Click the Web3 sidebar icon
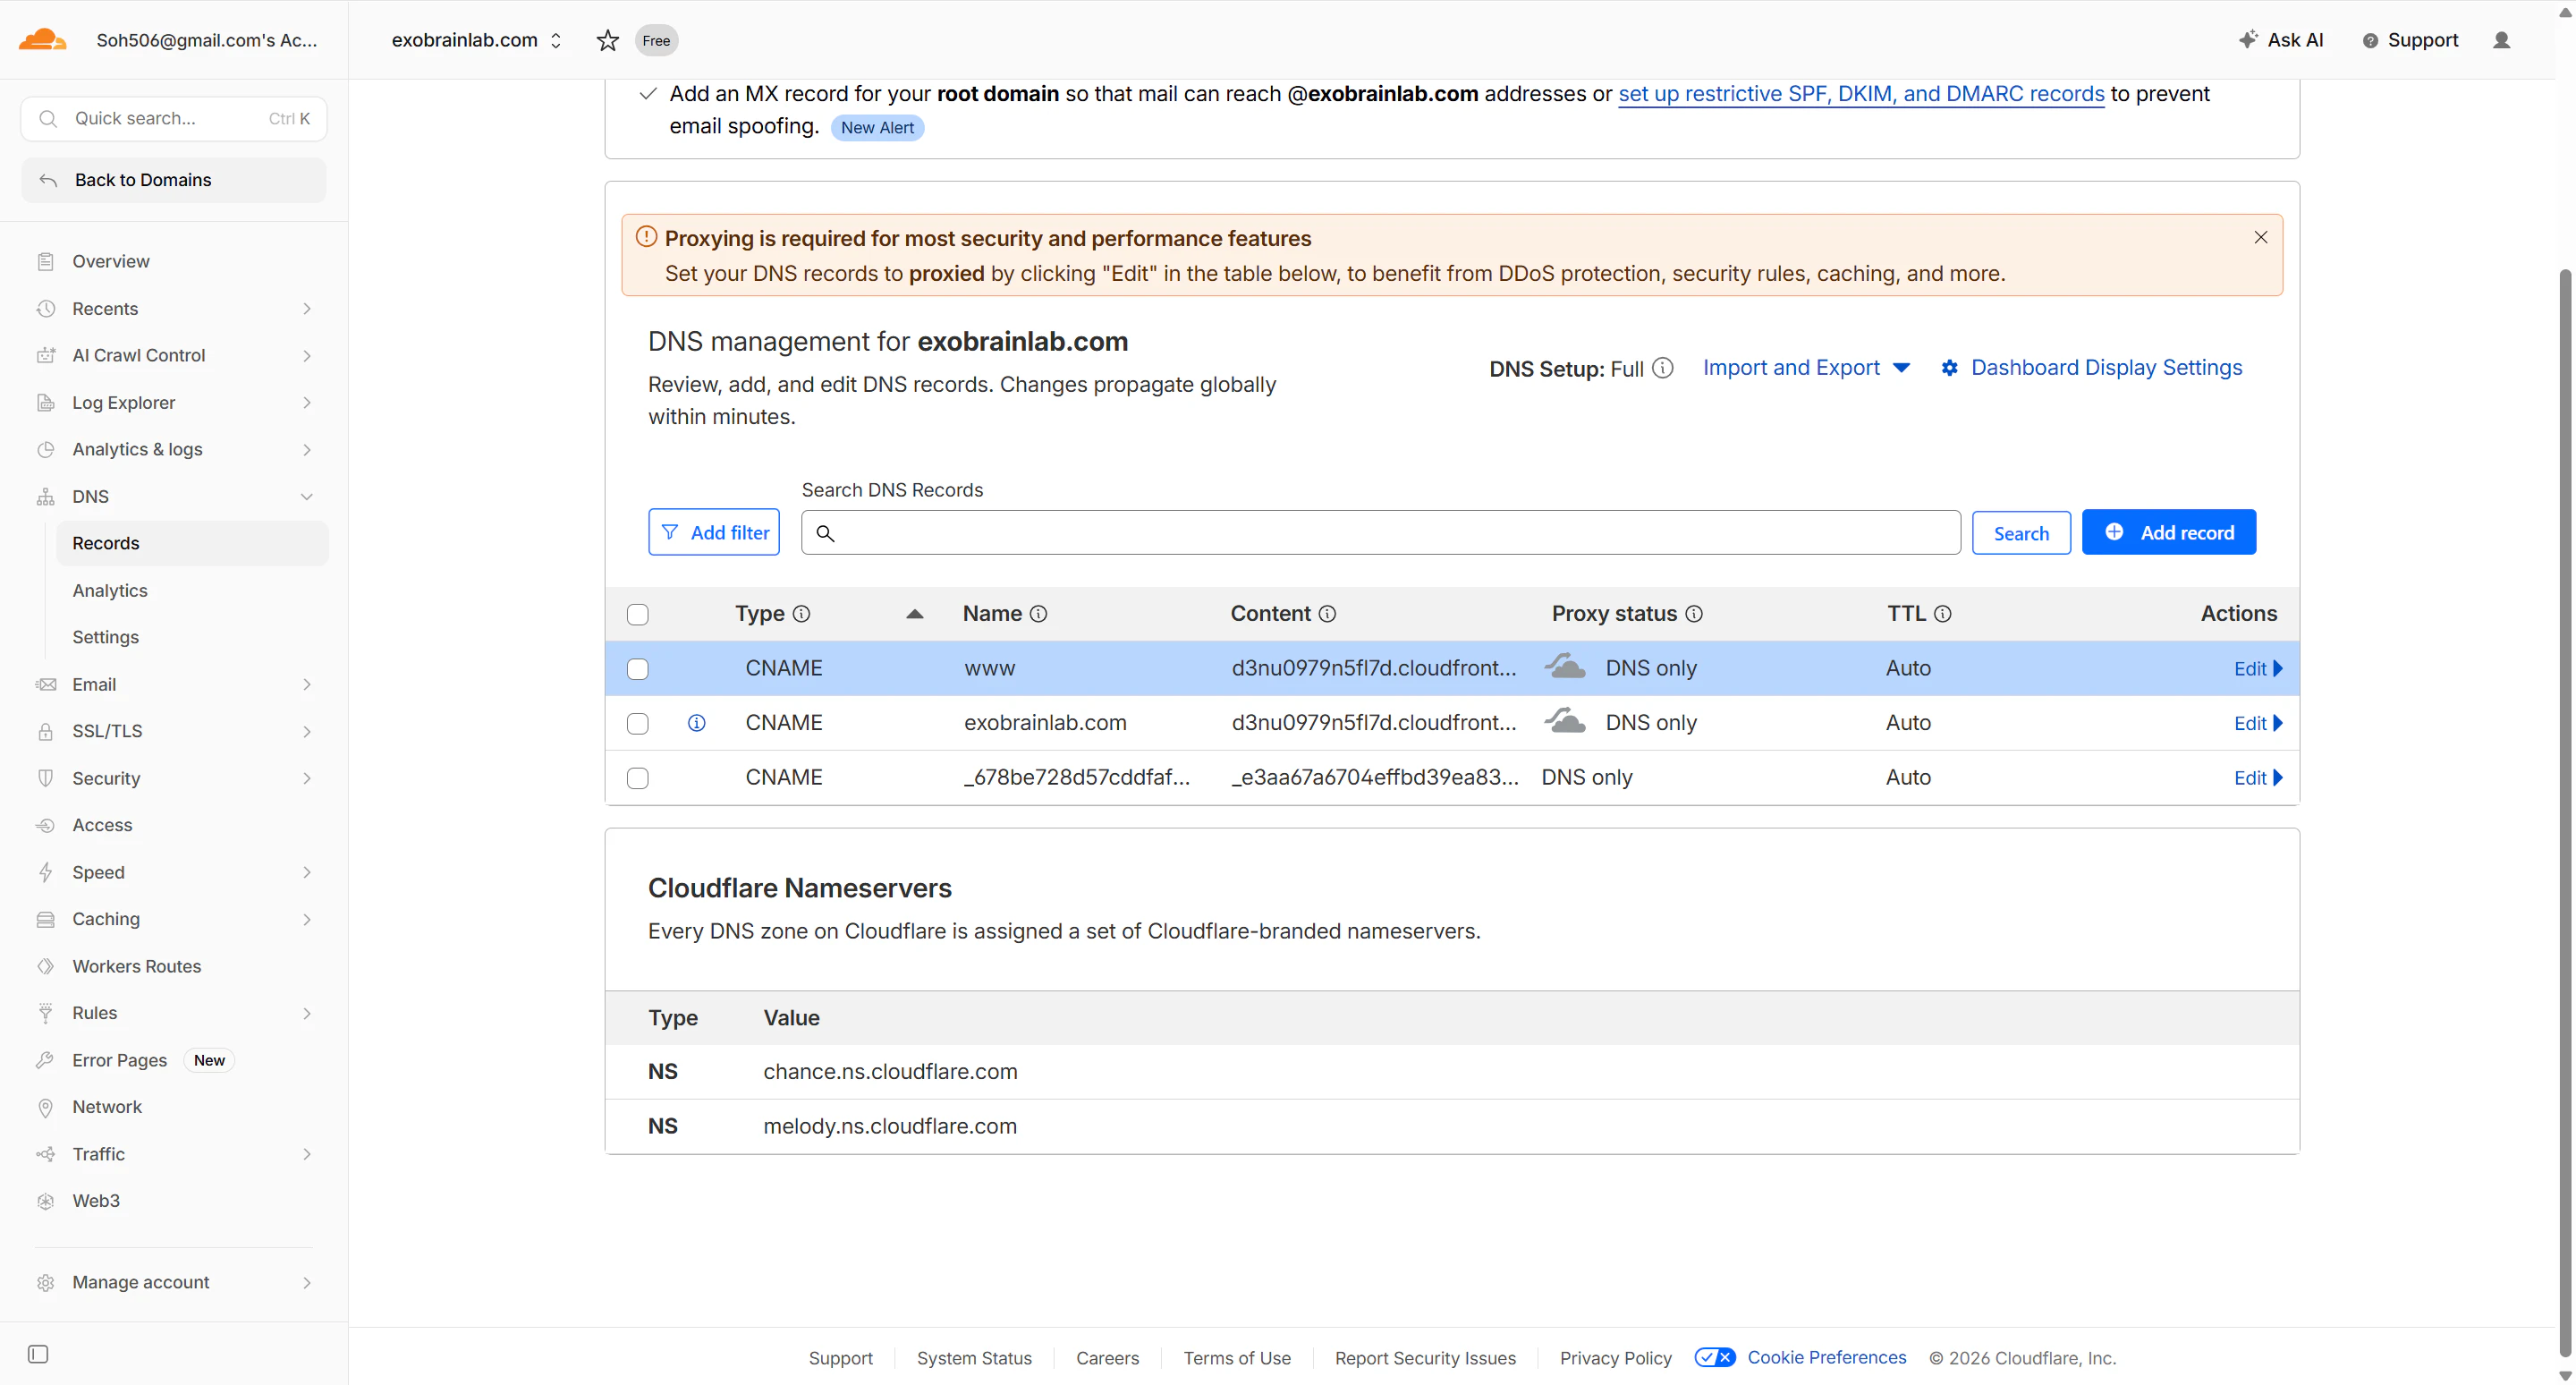 click(45, 1202)
